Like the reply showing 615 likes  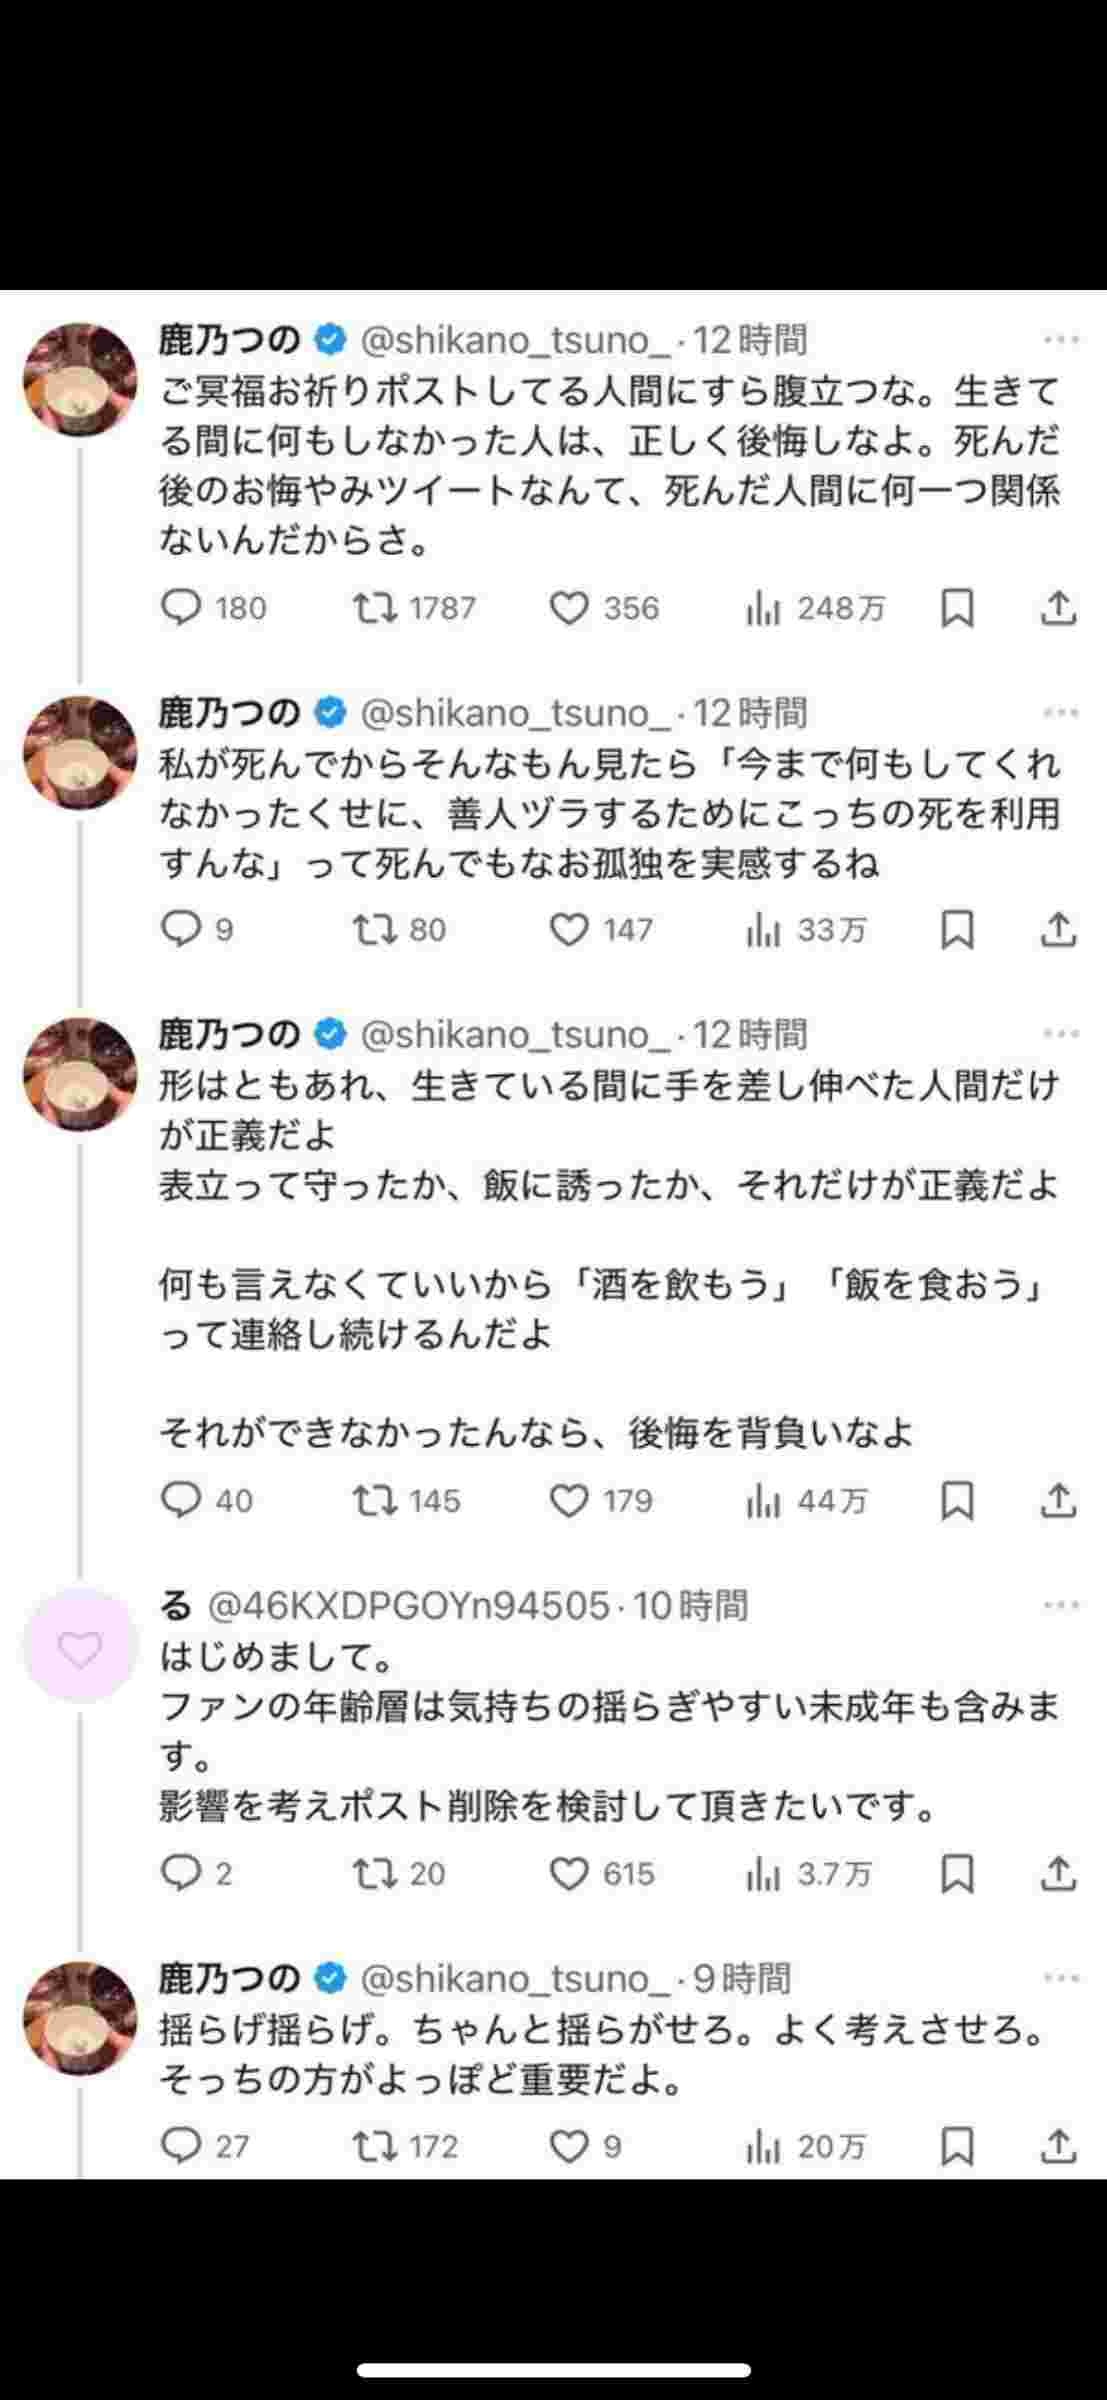pyautogui.click(x=570, y=1873)
